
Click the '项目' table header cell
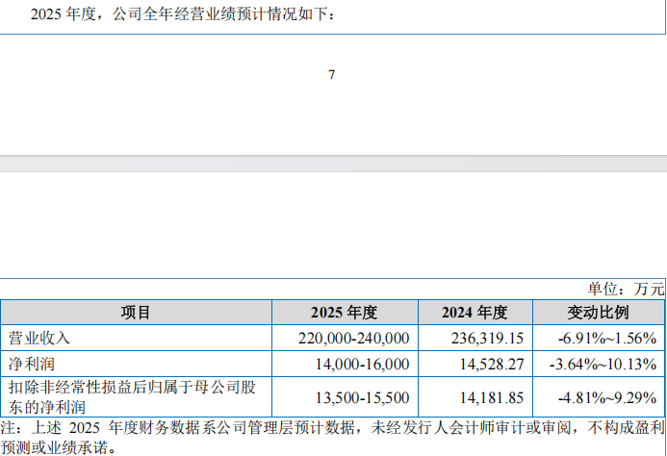click(136, 313)
